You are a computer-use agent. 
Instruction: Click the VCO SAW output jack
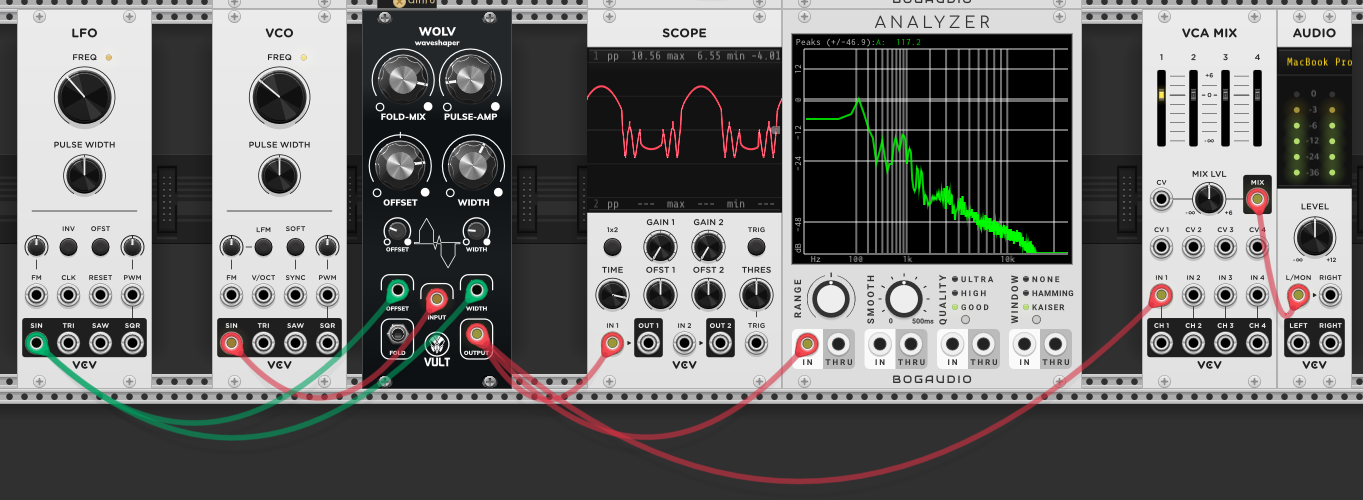coord(295,343)
